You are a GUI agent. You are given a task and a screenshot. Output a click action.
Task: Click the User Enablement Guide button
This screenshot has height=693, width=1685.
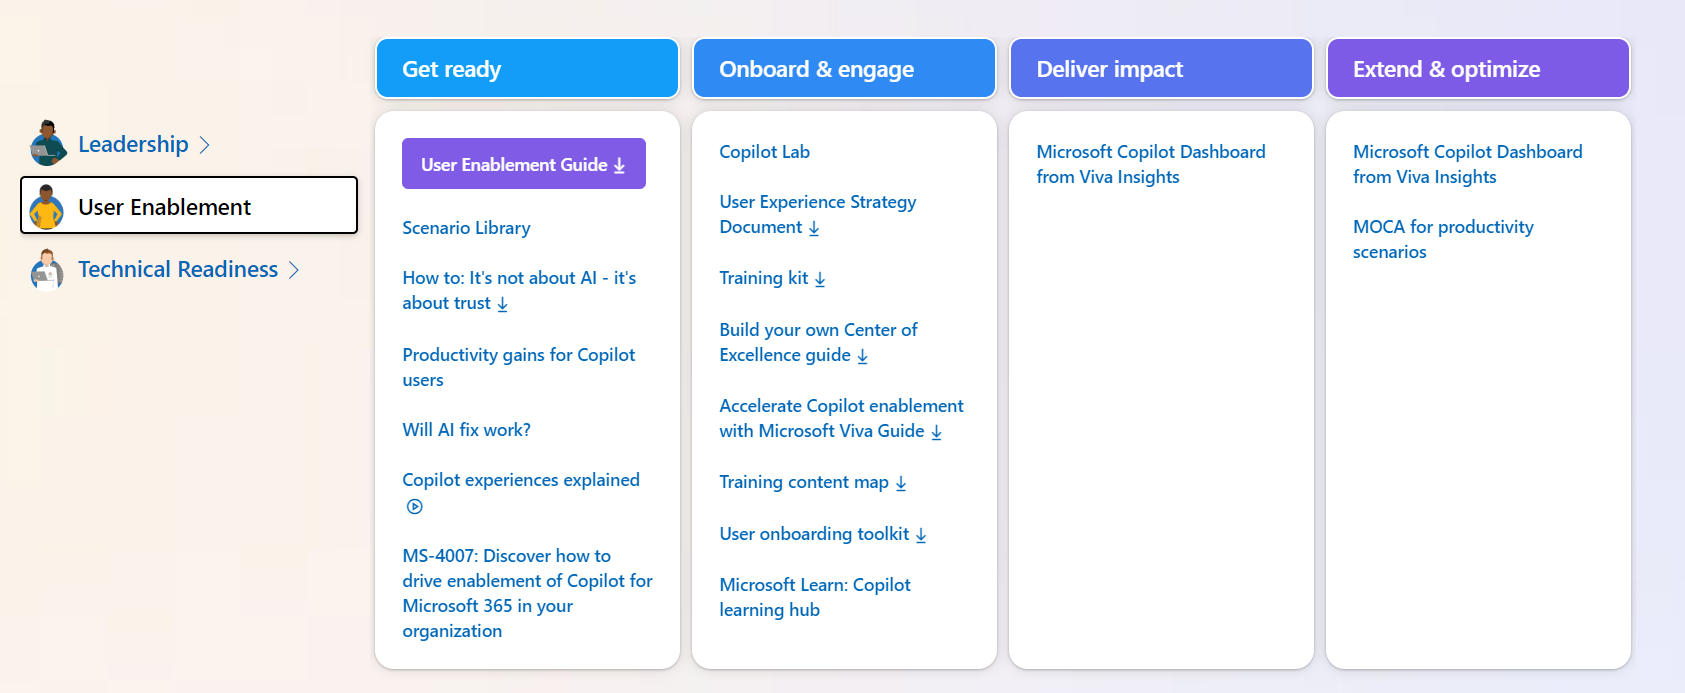coord(523,163)
